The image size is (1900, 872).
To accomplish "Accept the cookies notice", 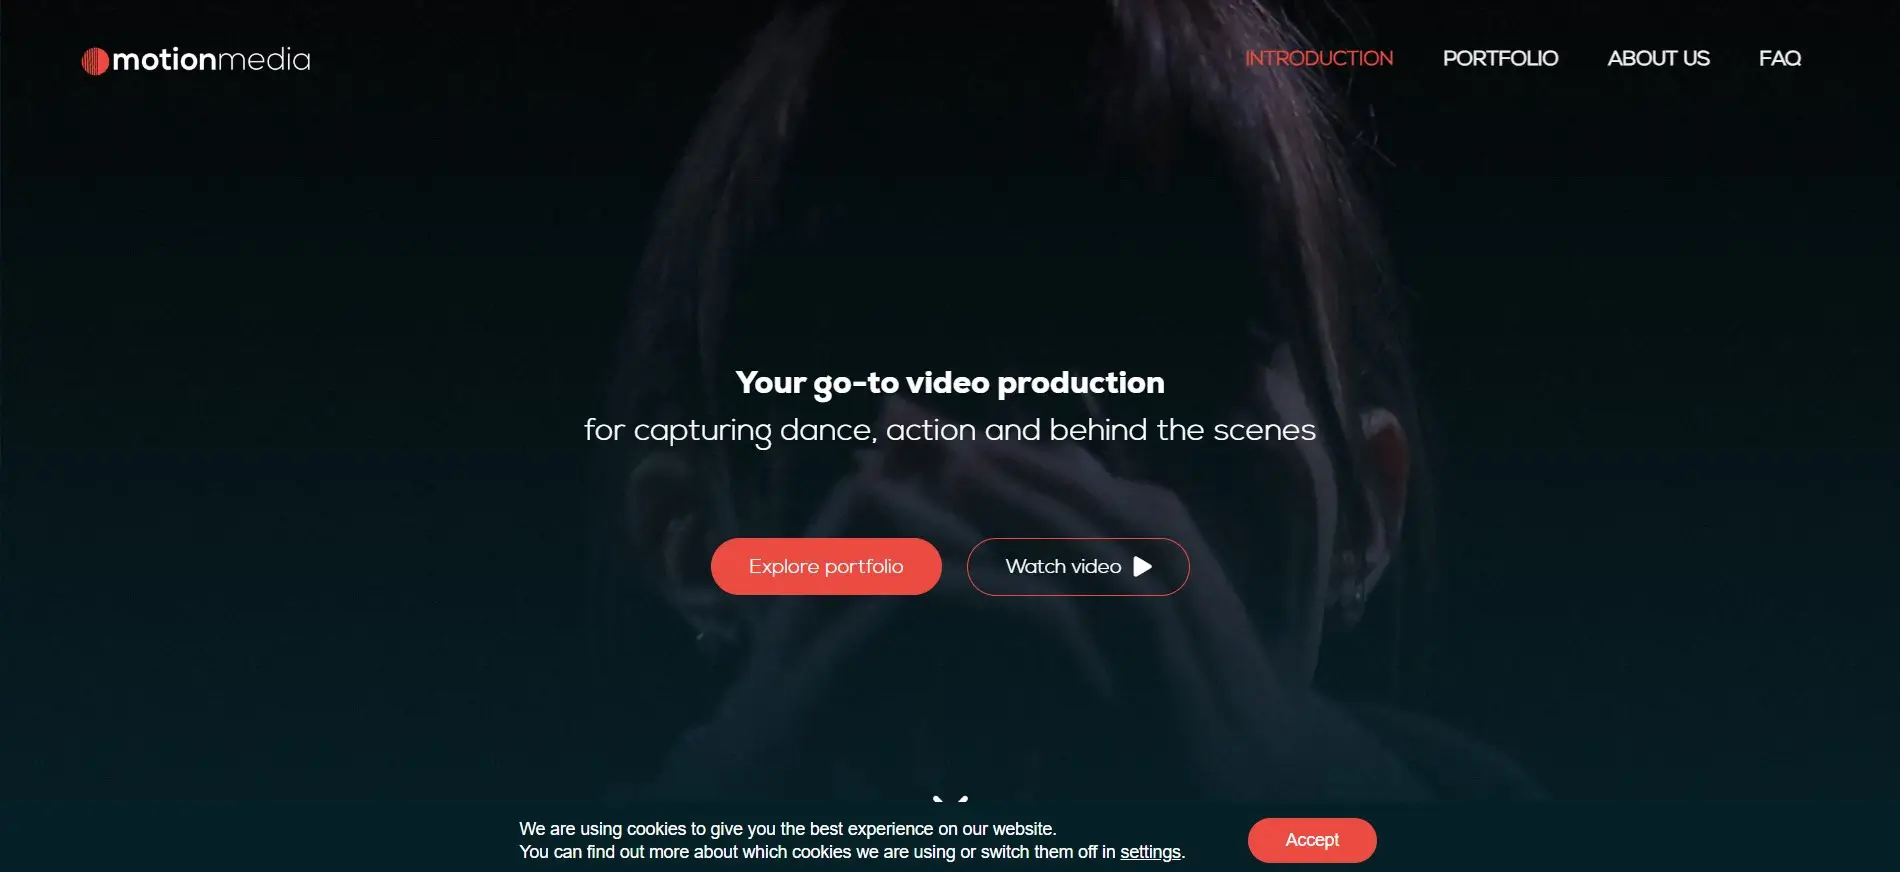I will 1312,840.
